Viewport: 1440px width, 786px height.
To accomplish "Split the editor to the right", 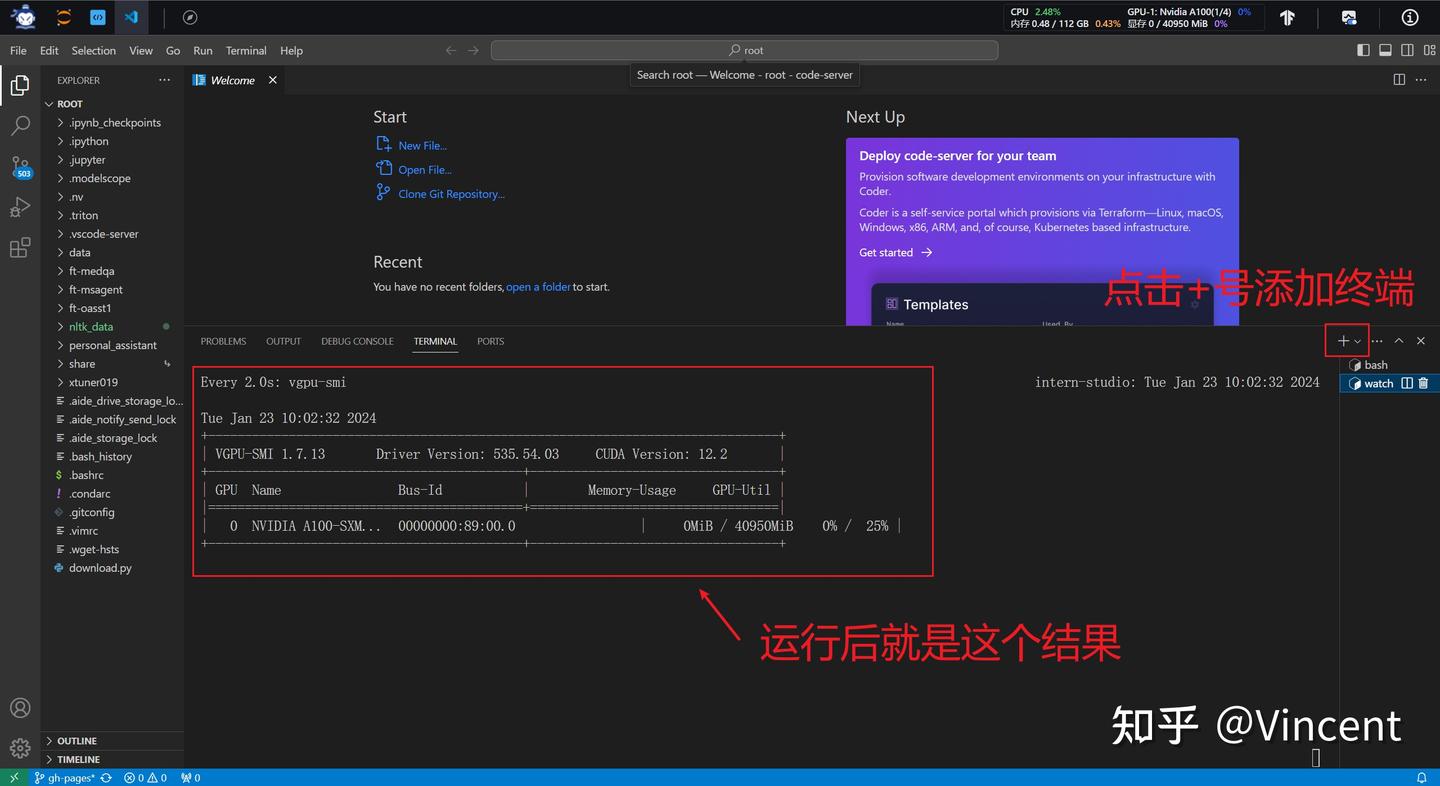I will [x=1399, y=80].
